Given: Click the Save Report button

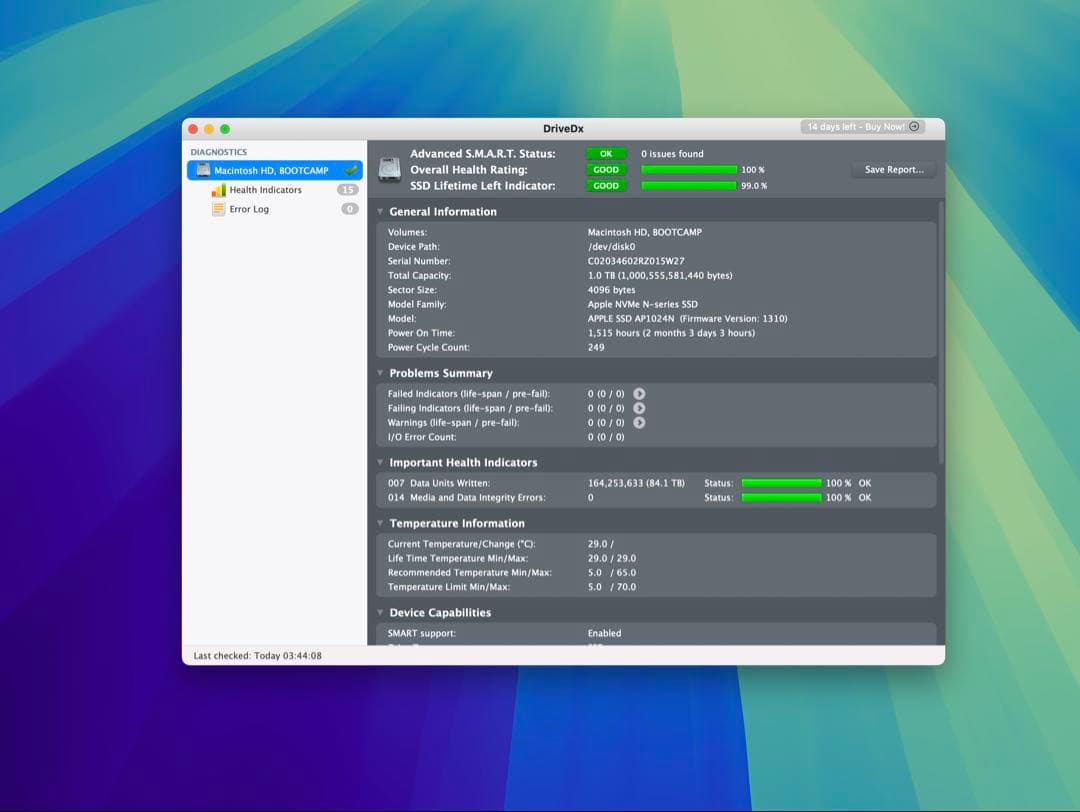Looking at the screenshot, I should tap(893, 170).
